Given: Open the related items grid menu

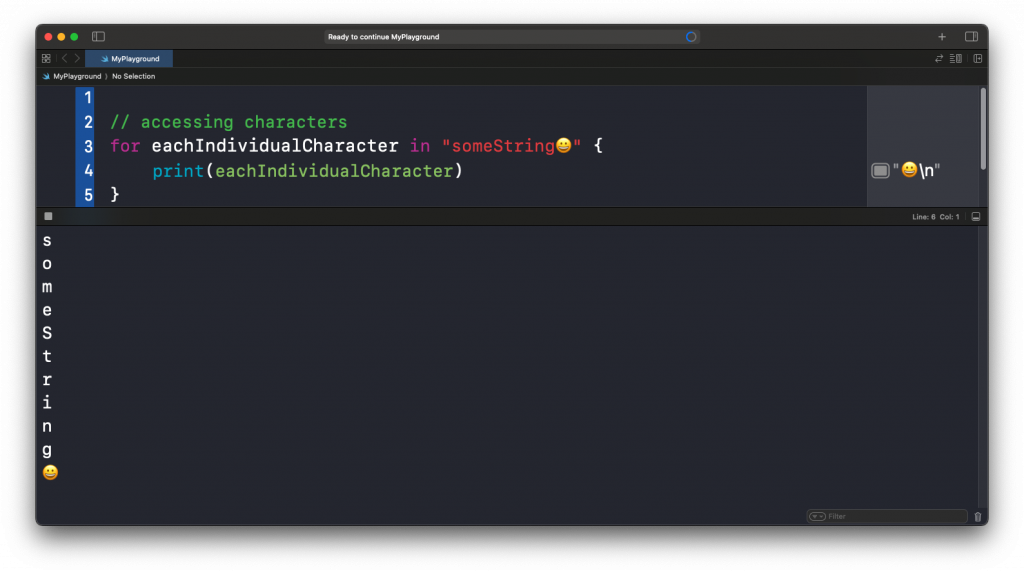Looking at the screenshot, I should tap(46, 59).
